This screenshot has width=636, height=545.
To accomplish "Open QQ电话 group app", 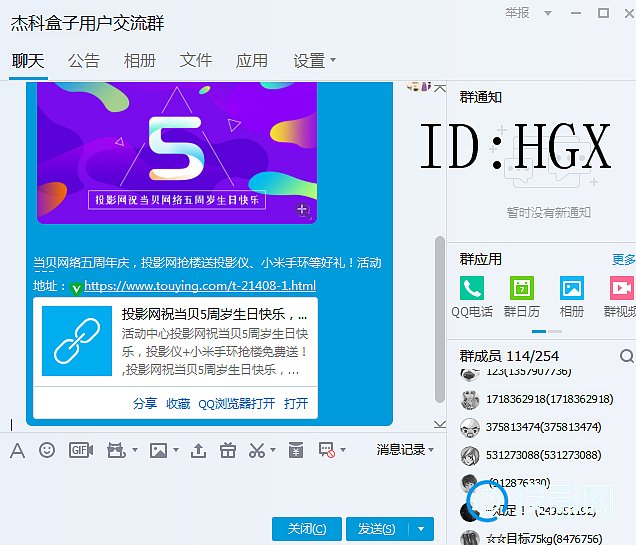I will coord(472,296).
